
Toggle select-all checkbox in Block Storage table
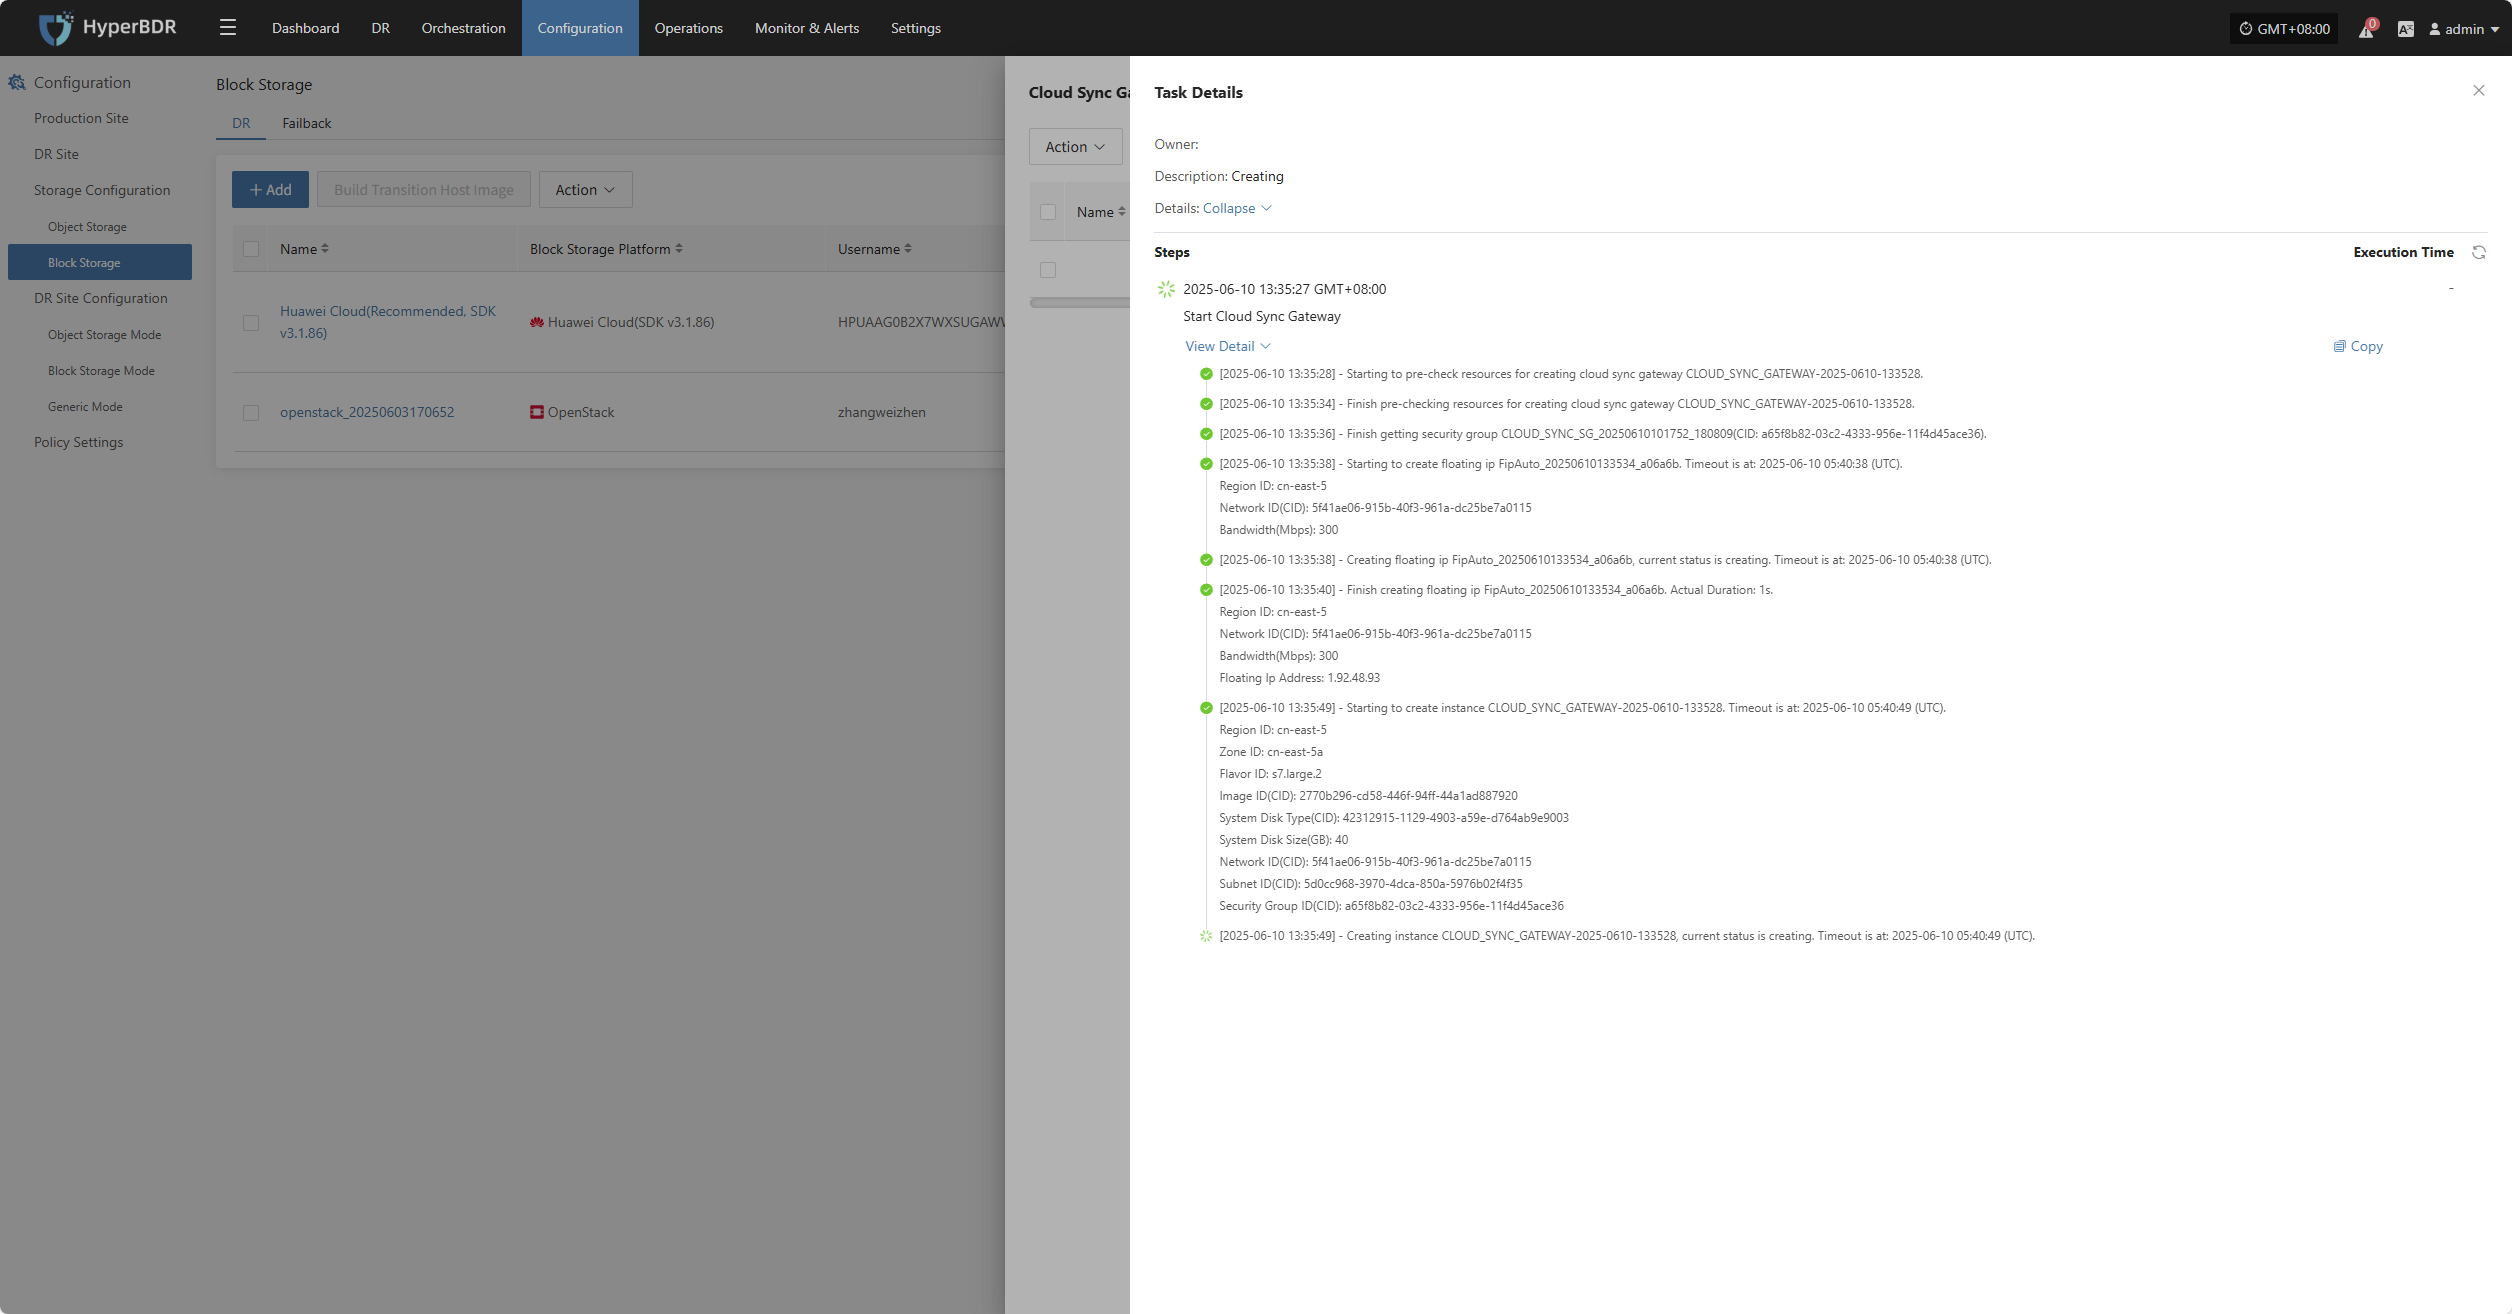[x=251, y=249]
